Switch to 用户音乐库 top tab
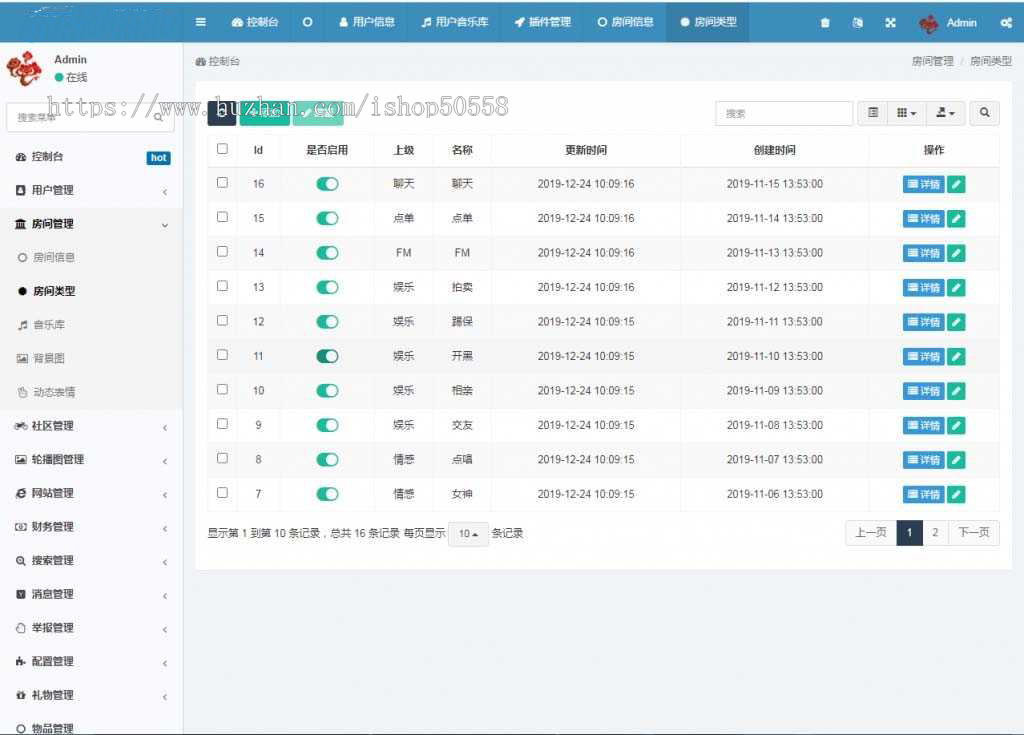 [455, 22]
